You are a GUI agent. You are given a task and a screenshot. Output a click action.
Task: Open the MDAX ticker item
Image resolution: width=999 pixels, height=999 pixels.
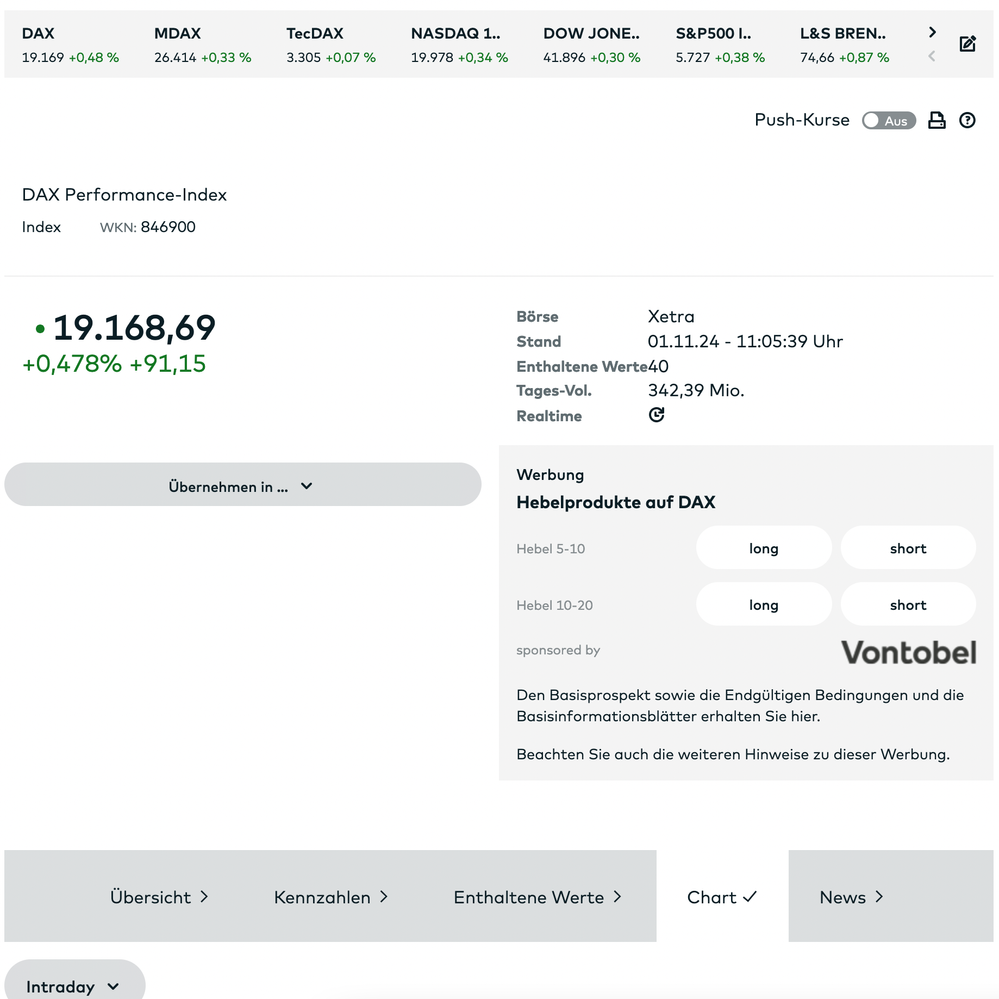pyautogui.click(x=202, y=45)
